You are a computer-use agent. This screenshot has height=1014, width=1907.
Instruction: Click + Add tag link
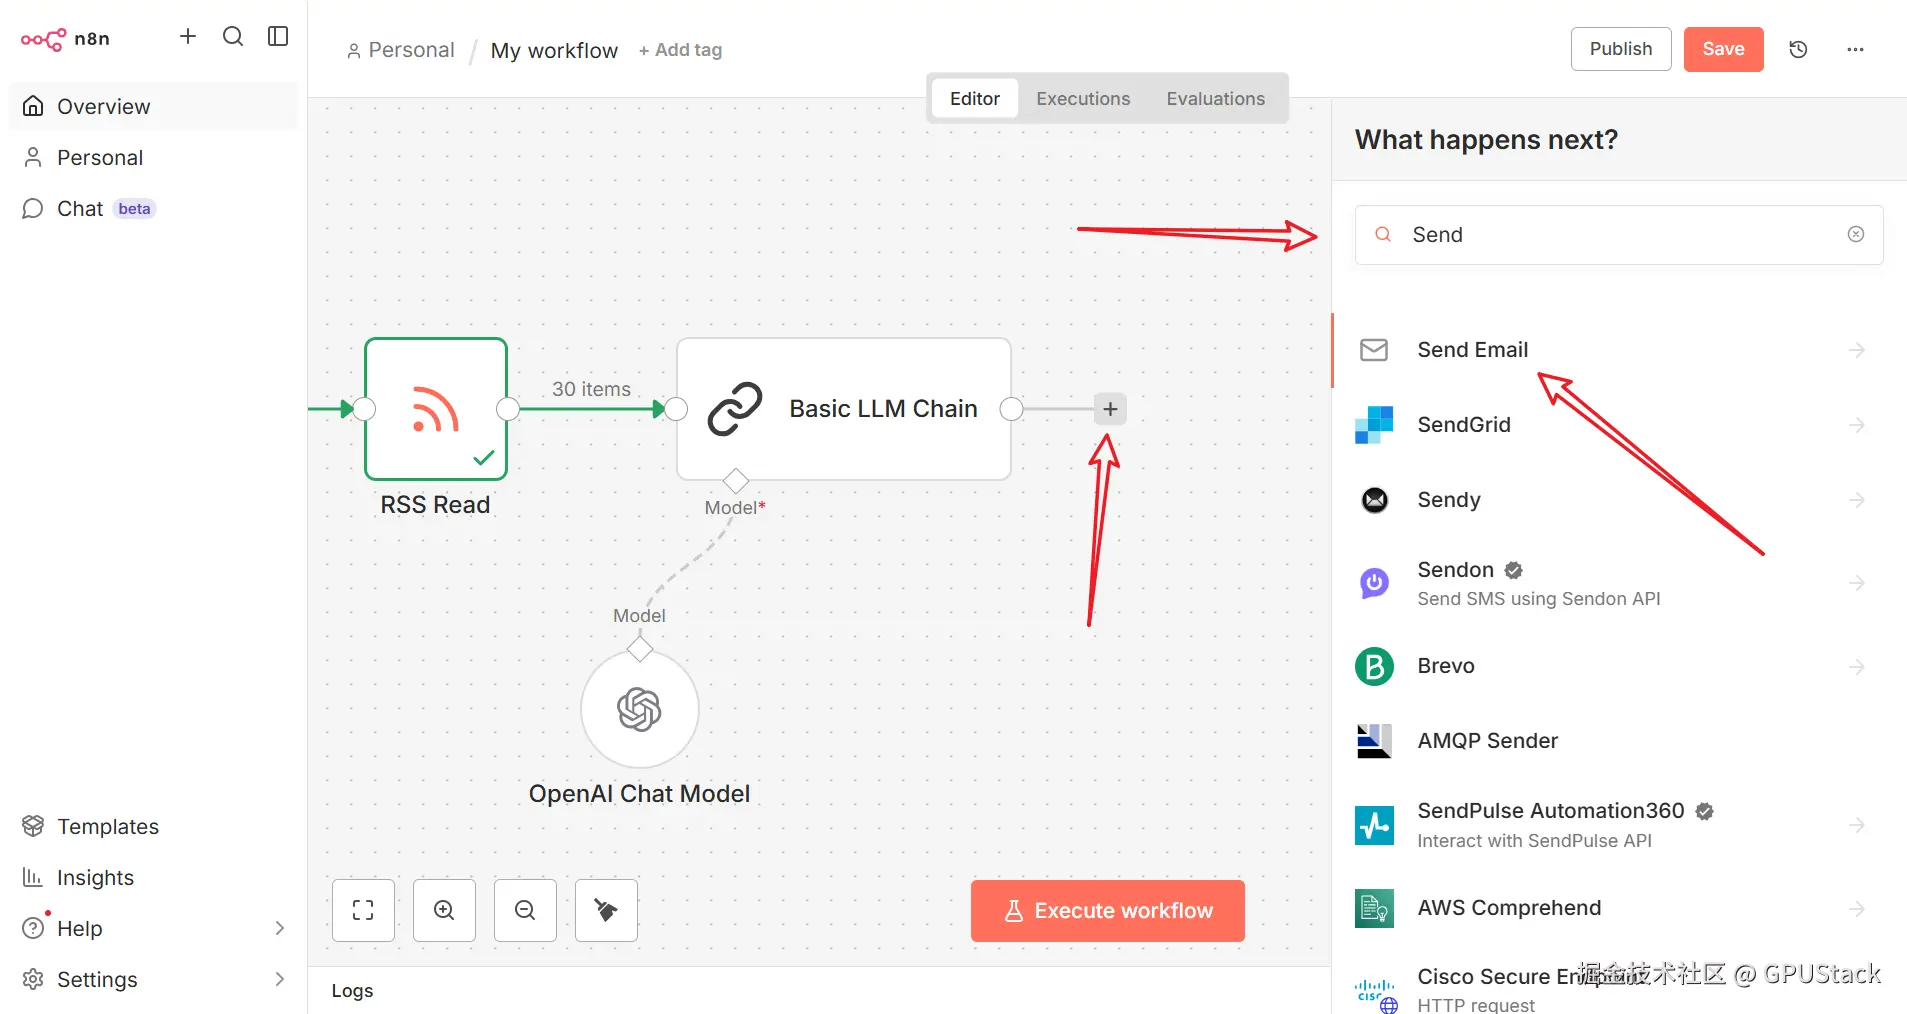(x=680, y=50)
